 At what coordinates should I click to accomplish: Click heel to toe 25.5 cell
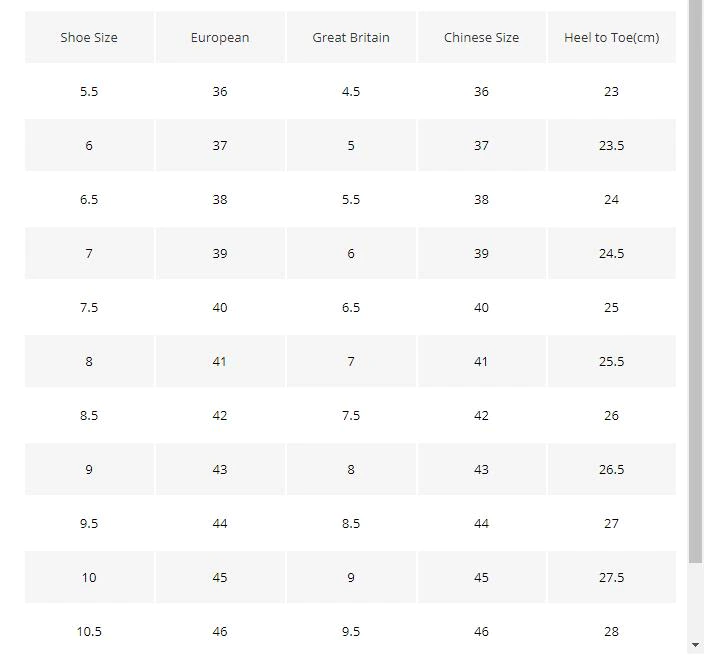(x=612, y=361)
